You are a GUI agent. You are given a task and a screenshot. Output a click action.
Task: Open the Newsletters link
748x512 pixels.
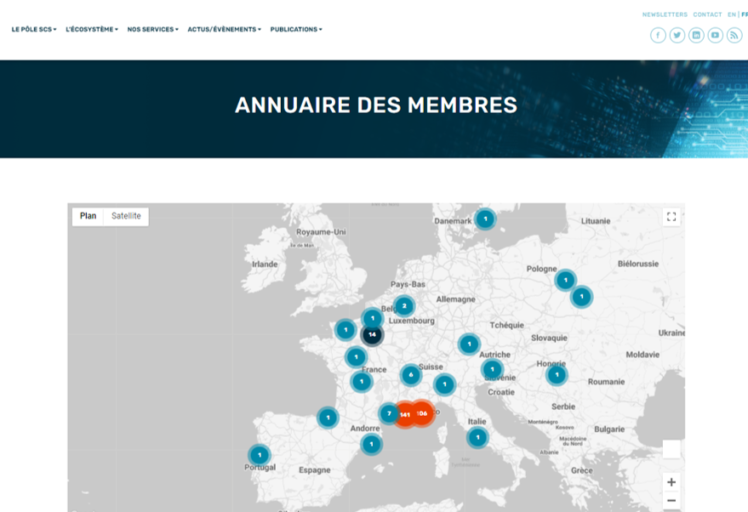pyautogui.click(x=665, y=15)
